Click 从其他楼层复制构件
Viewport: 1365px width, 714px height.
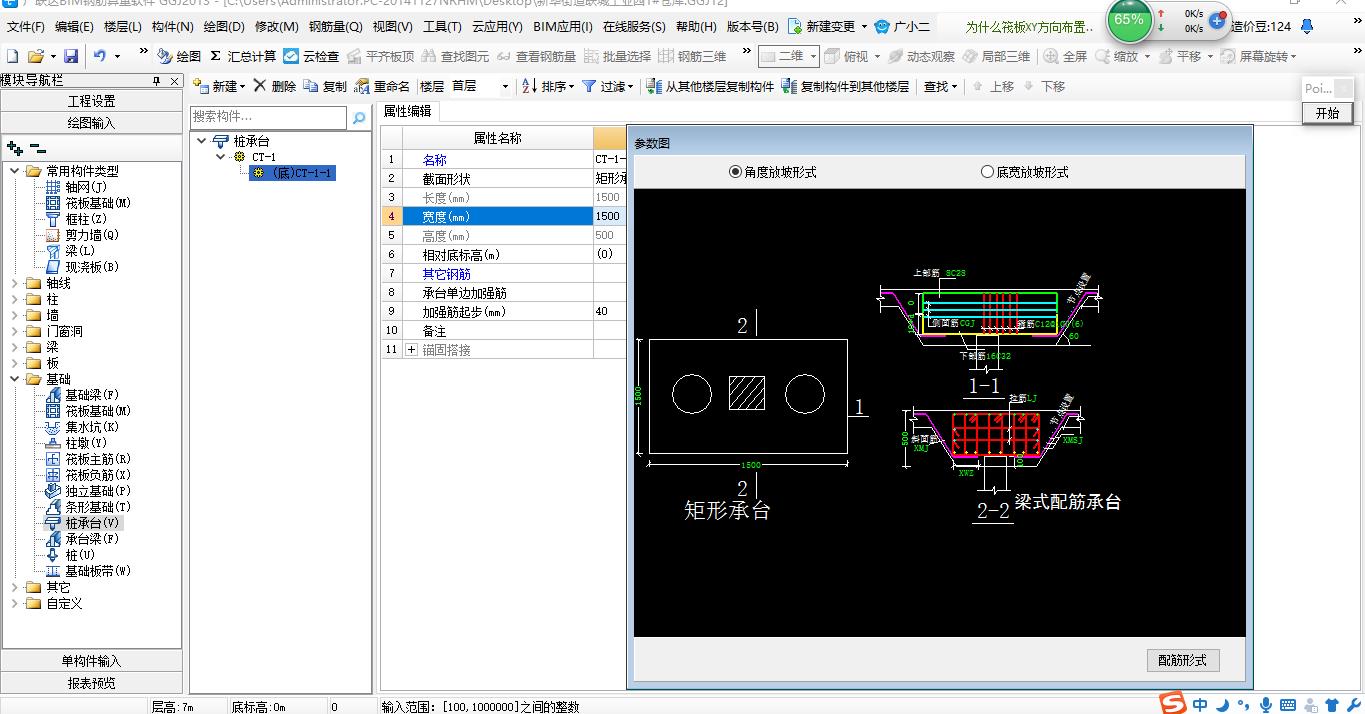coord(710,87)
